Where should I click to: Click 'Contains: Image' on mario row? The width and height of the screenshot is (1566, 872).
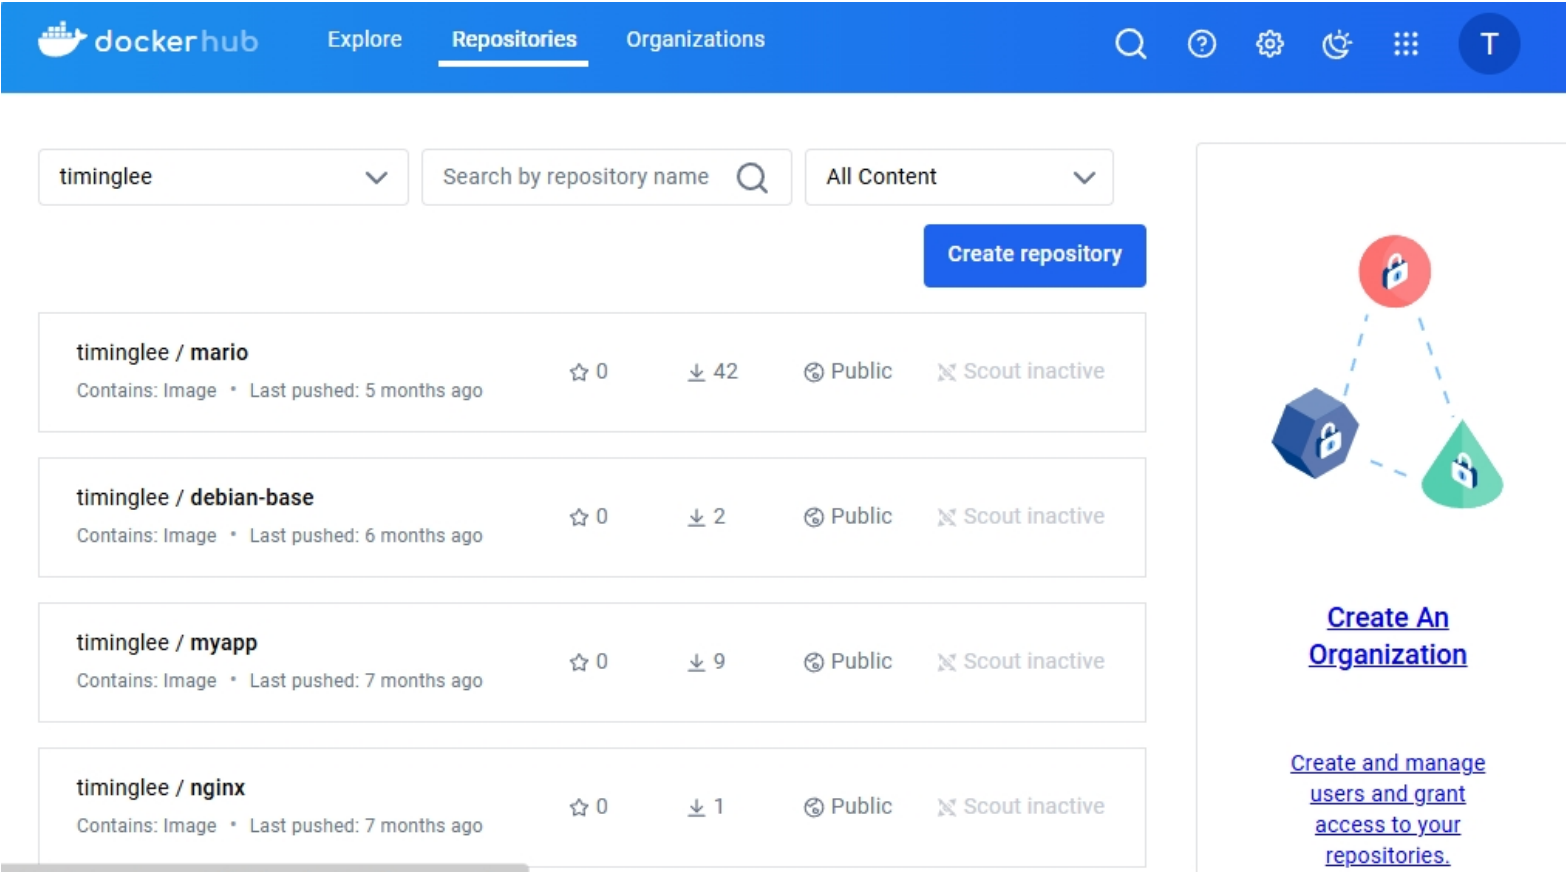click(x=147, y=390)
